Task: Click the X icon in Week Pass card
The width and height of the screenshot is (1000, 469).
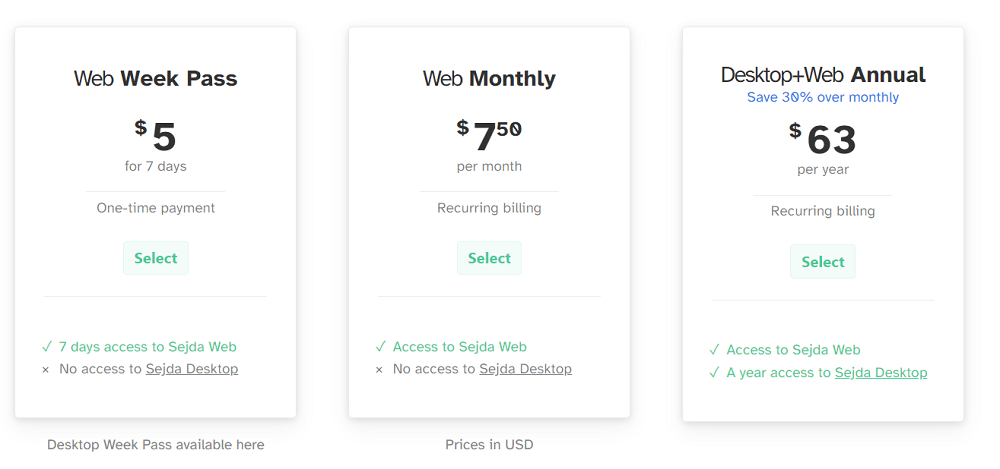Action: (x=46, y=370)
